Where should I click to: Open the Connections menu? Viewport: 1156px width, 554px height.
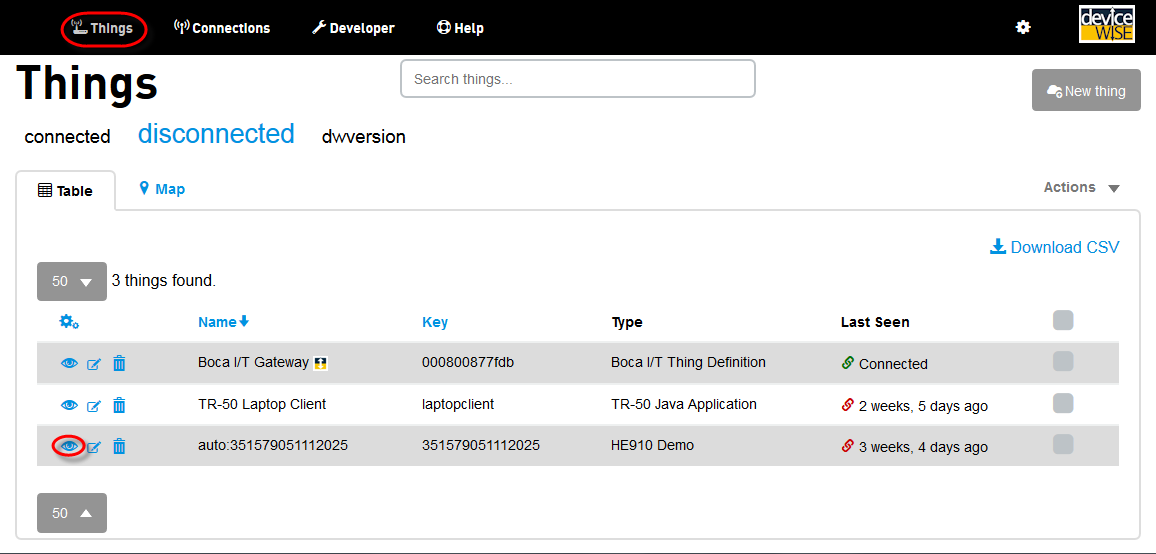tap(222, 28)
